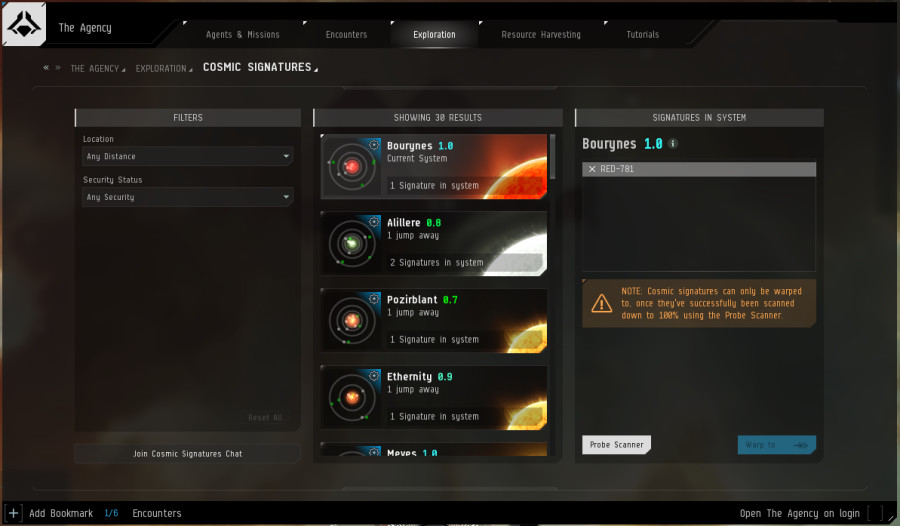Click 'Current System' text under Bourynes
This screenshot has height=526, width=900.
(417, 158)
